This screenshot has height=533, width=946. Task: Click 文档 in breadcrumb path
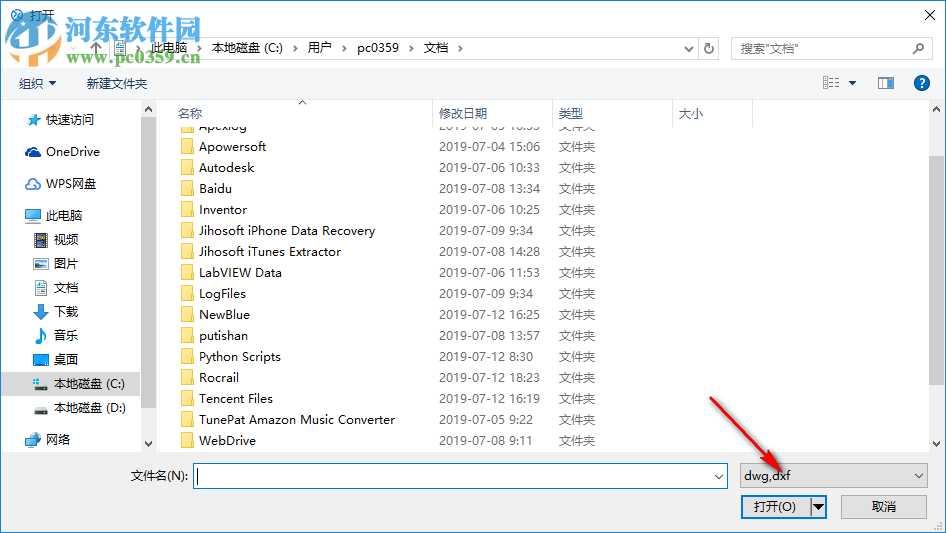436,48
